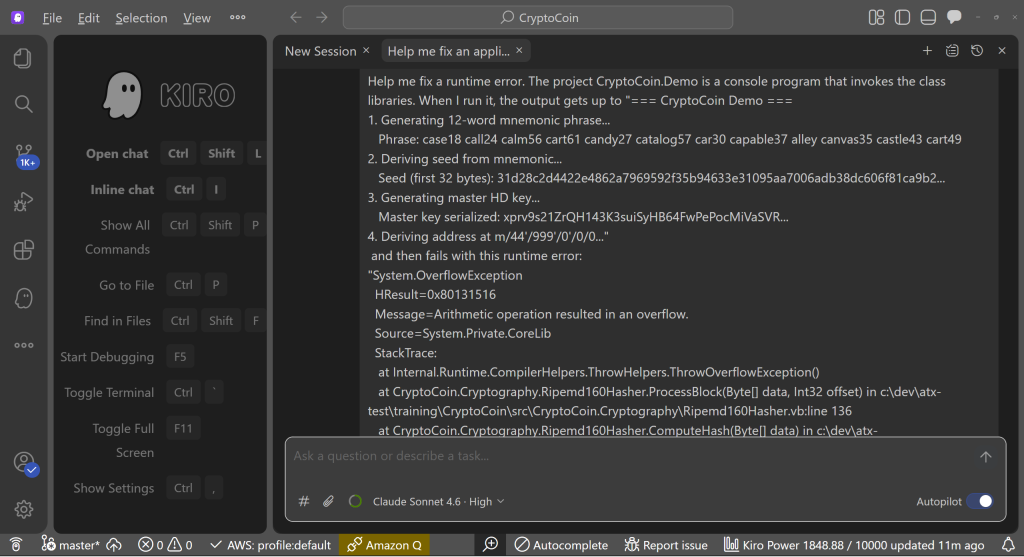The height and width of the screenshot is (557, 1024).
Task: Open the Search view in activity bar
Action: pyautogui.click(x=23, y=104)
